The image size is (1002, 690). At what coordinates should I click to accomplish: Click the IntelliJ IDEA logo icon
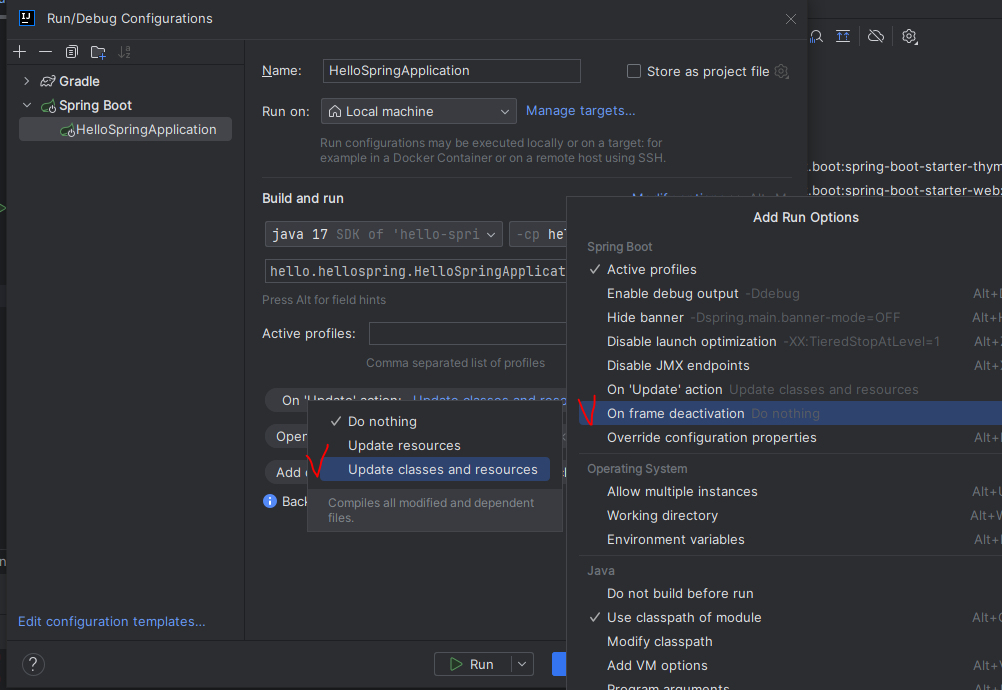tap(26, 18)
